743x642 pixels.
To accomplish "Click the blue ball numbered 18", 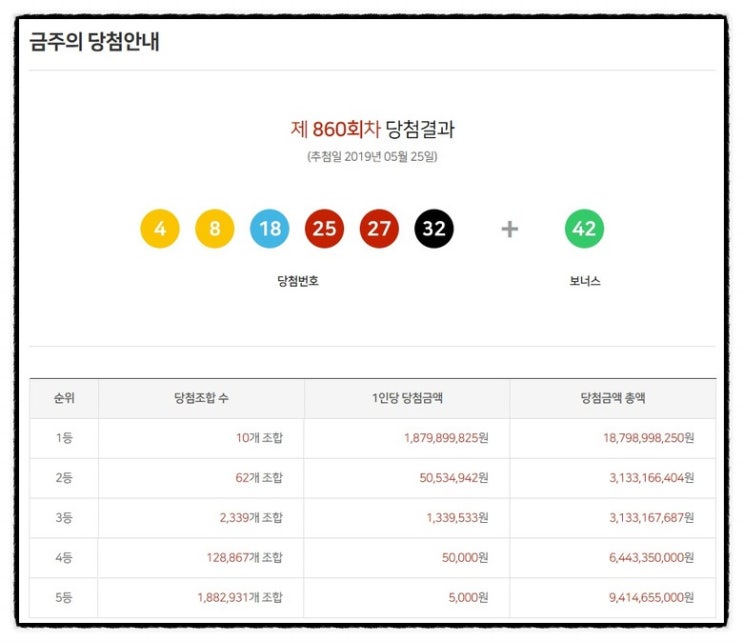I will click(270, 228).
